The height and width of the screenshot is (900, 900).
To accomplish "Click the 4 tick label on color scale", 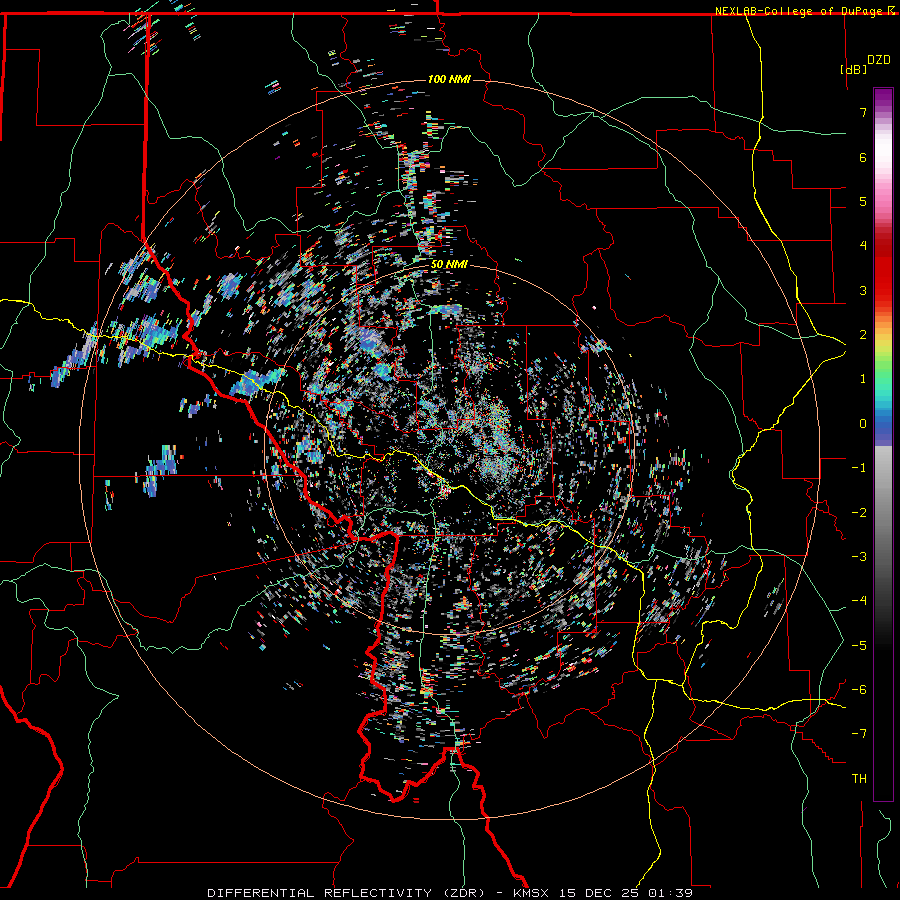I will (x=863, y=245).
